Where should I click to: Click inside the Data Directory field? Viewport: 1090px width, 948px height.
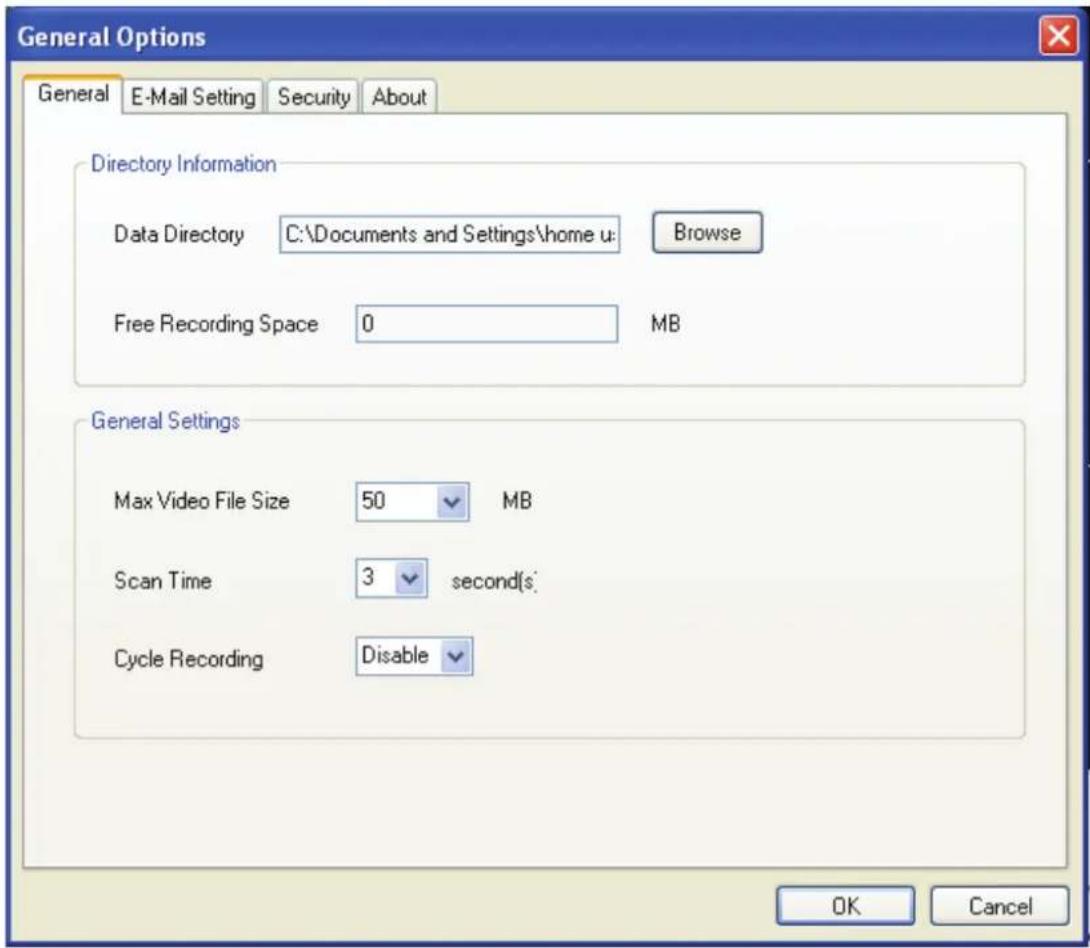[449, 234]
